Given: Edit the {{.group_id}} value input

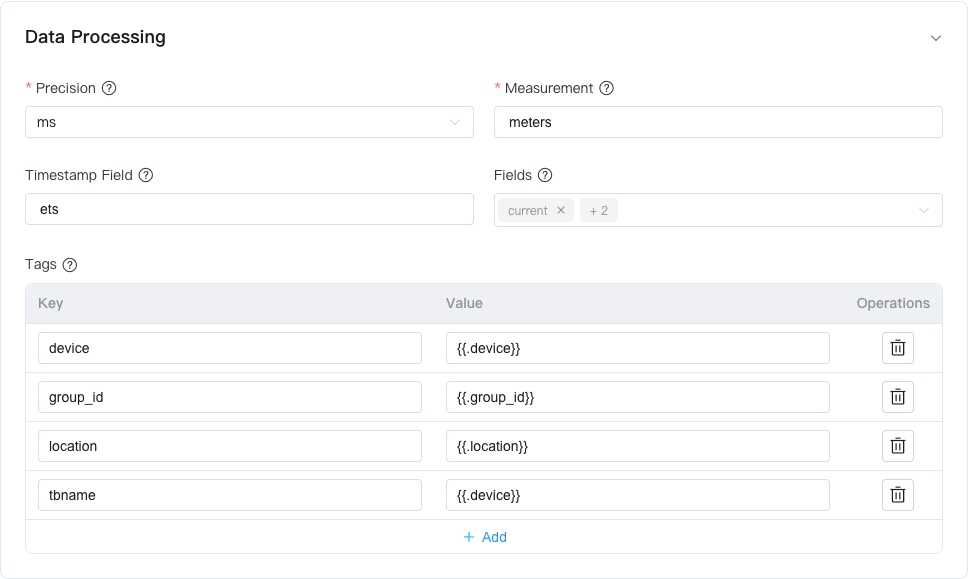Looking at the screenshot, I should (x=638, y=397).
